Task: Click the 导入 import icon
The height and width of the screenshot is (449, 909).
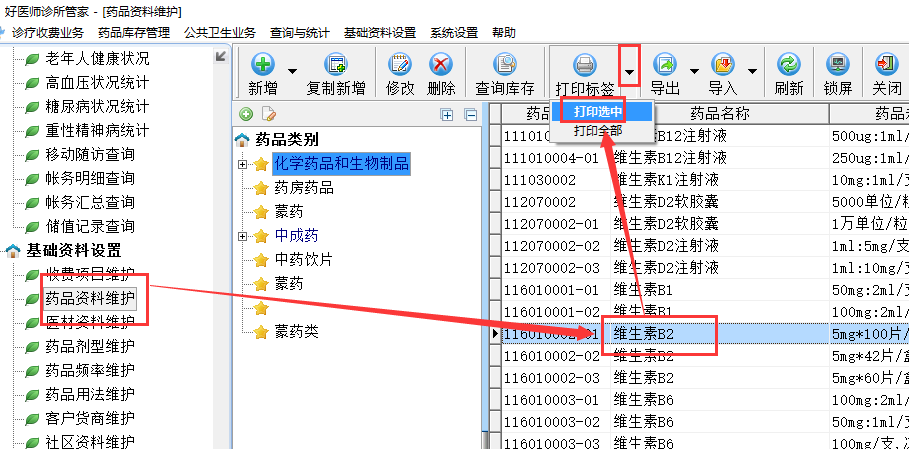Action: pos(723,63)
